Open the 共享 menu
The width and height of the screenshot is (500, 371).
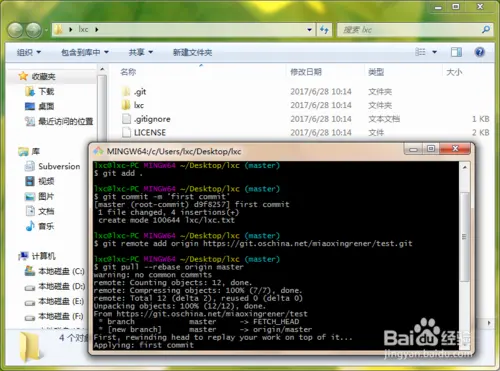tap(141, 52)
